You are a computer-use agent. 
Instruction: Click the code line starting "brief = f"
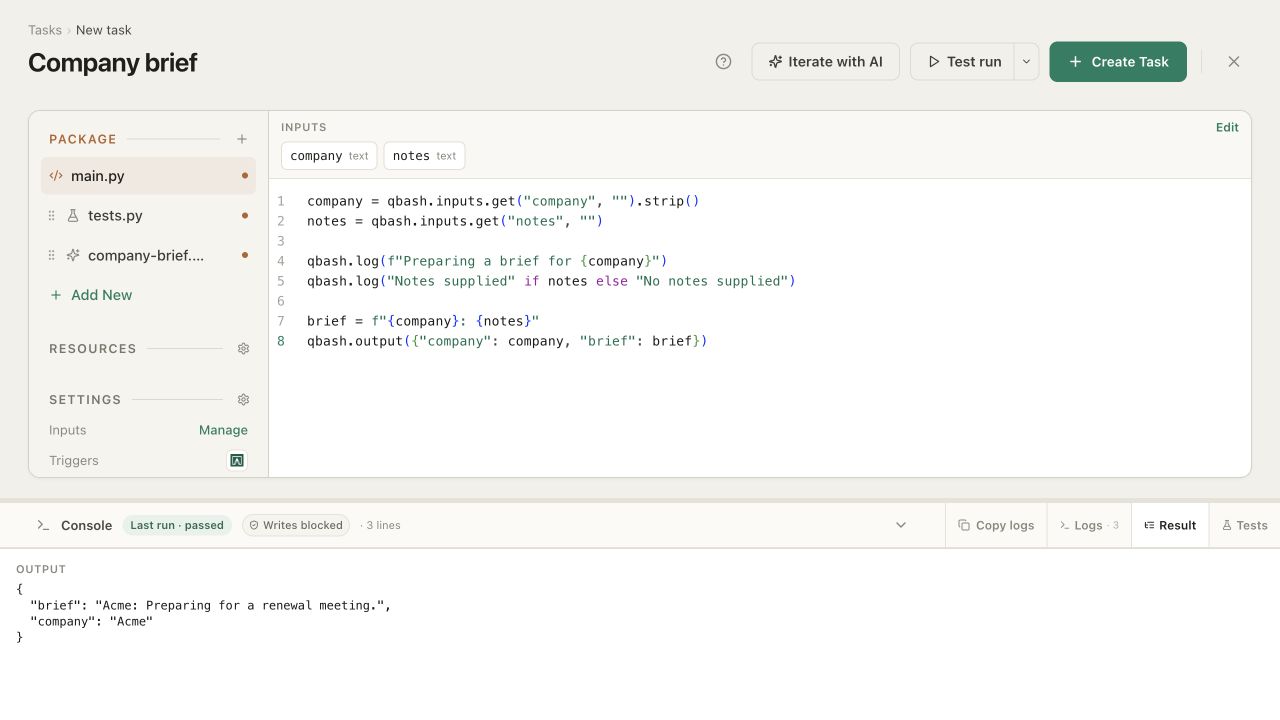coord(423,321)
